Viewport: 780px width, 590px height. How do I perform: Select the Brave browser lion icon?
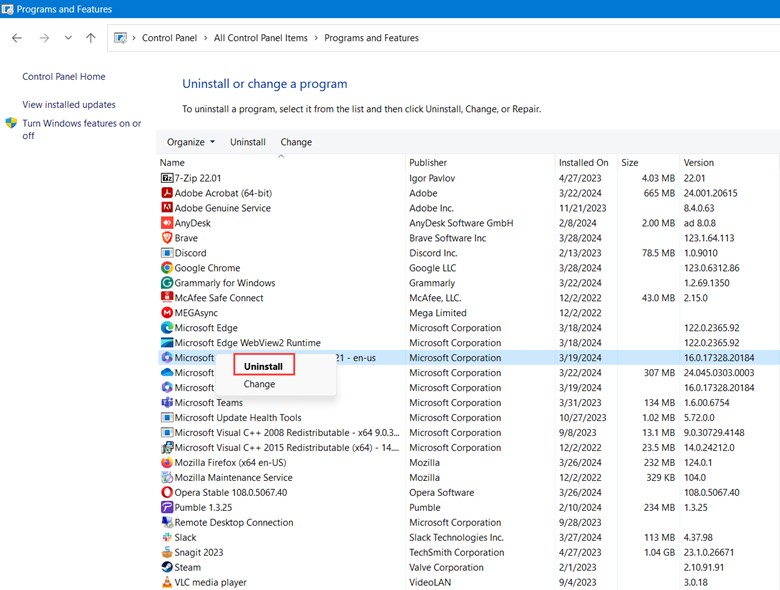pyautogui.click(x=167, y=238)
